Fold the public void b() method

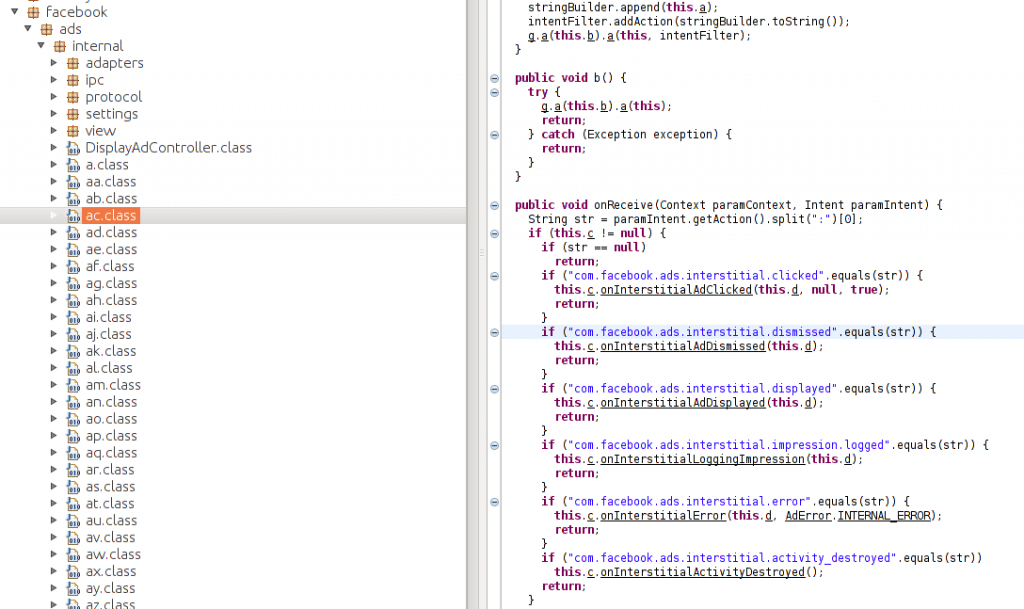(x=494, y=78)
